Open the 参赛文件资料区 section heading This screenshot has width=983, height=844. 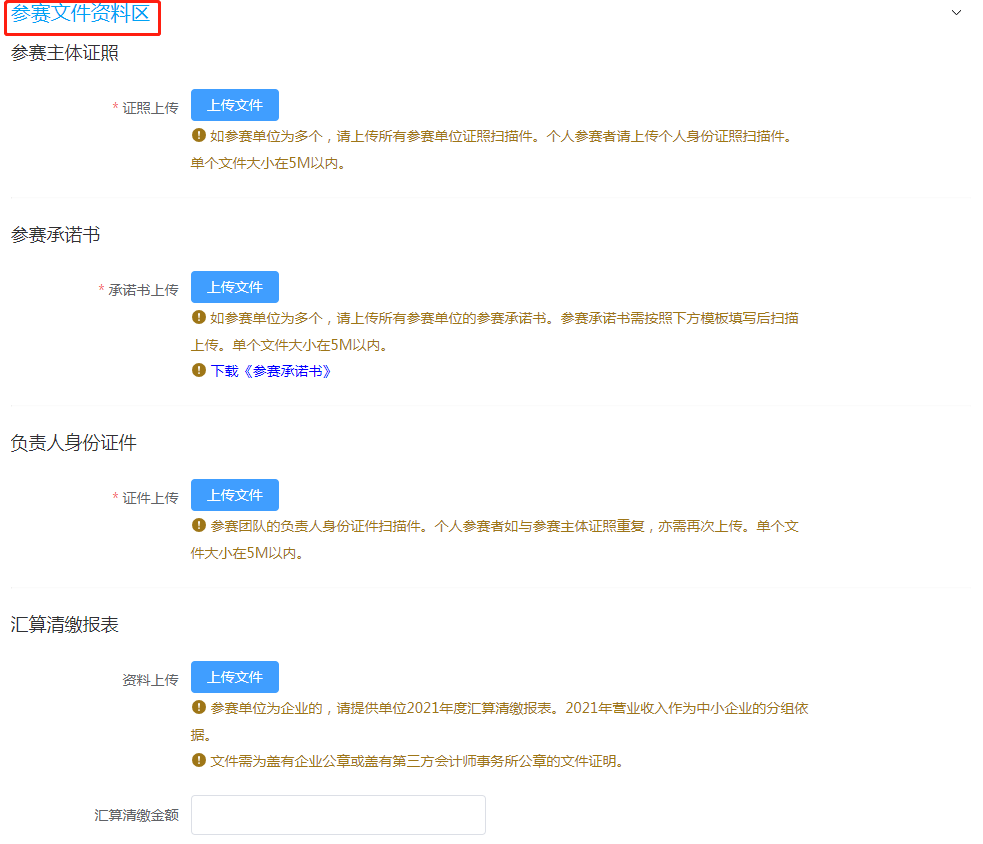81,13
